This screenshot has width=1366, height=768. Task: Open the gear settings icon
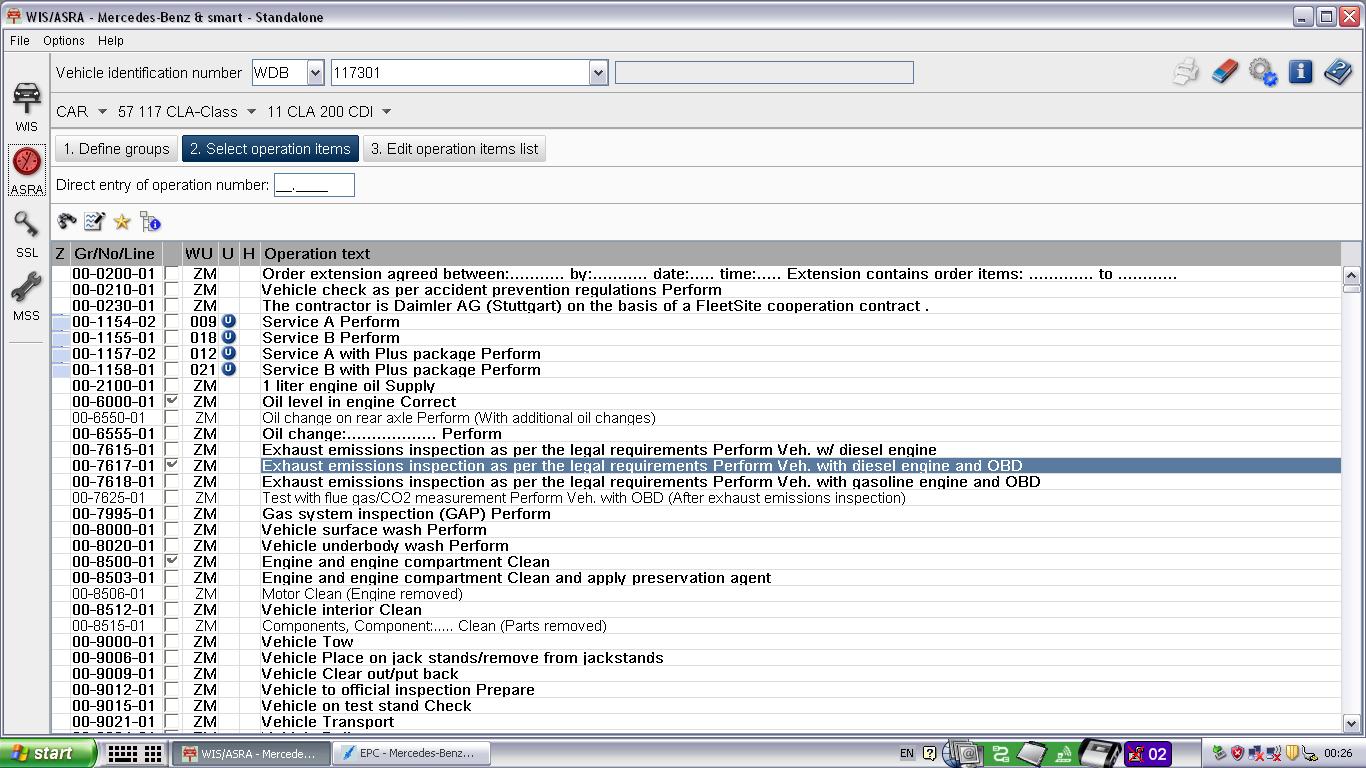point(1262,72)
